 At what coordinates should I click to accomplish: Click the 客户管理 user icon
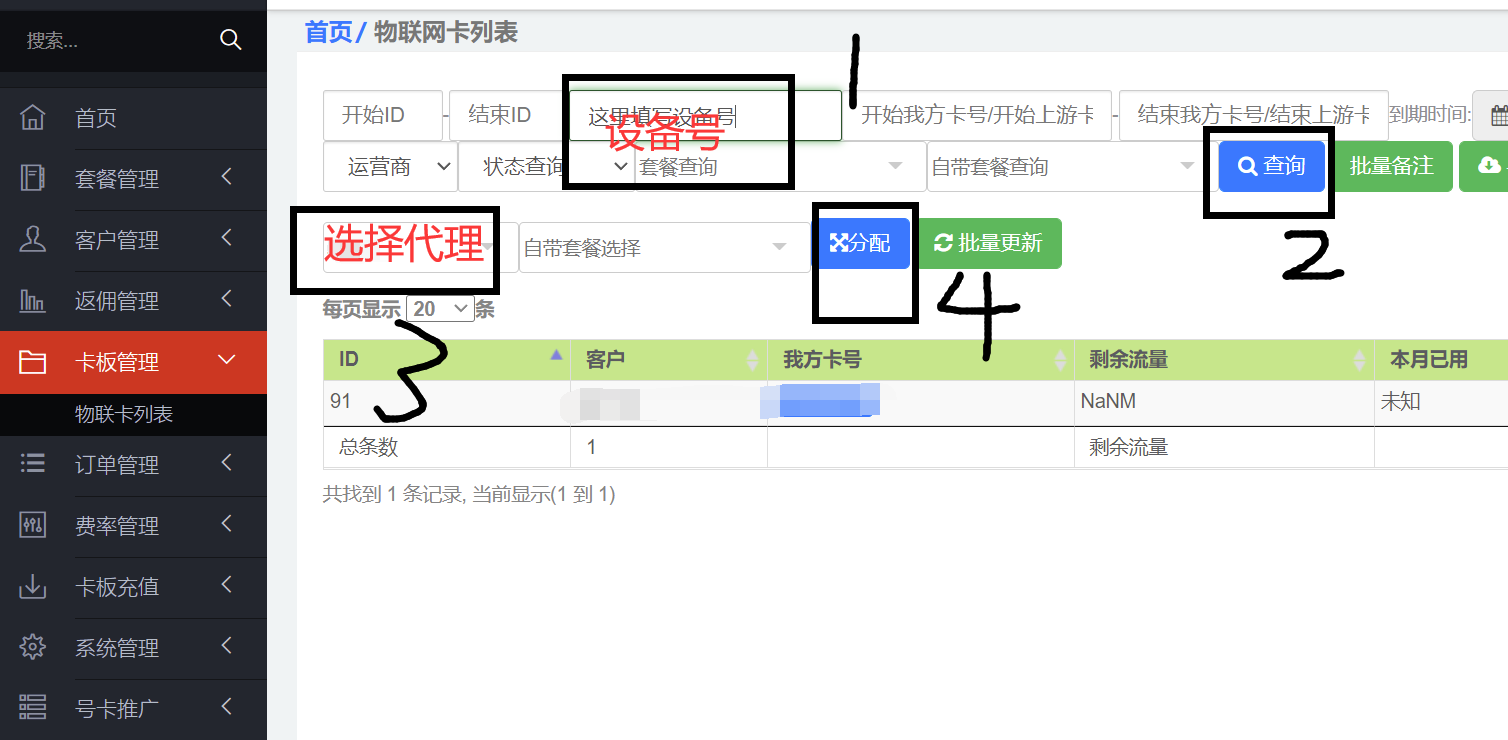[33, 240]
